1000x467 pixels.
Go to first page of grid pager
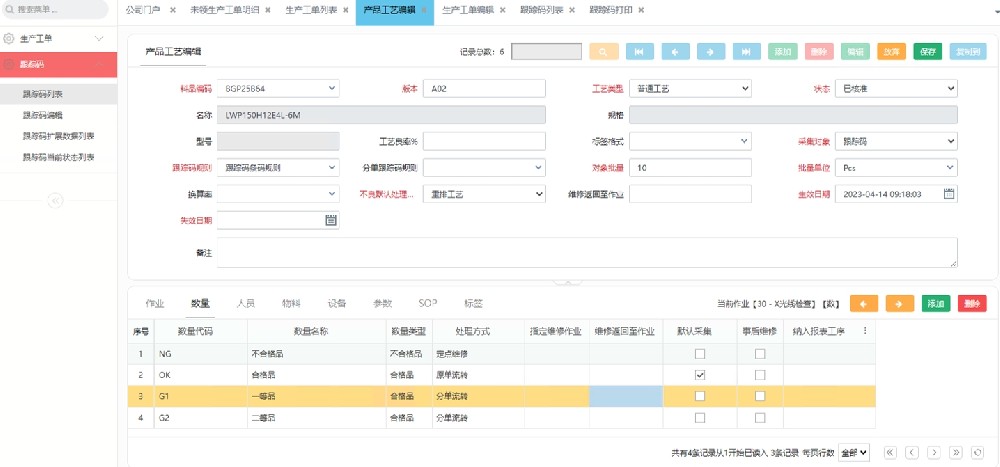point(890,452)
